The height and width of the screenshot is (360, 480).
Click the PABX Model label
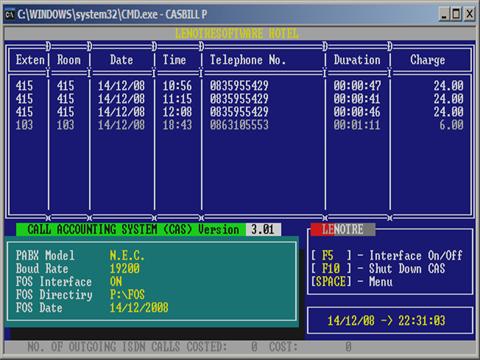tap(45, 256)
